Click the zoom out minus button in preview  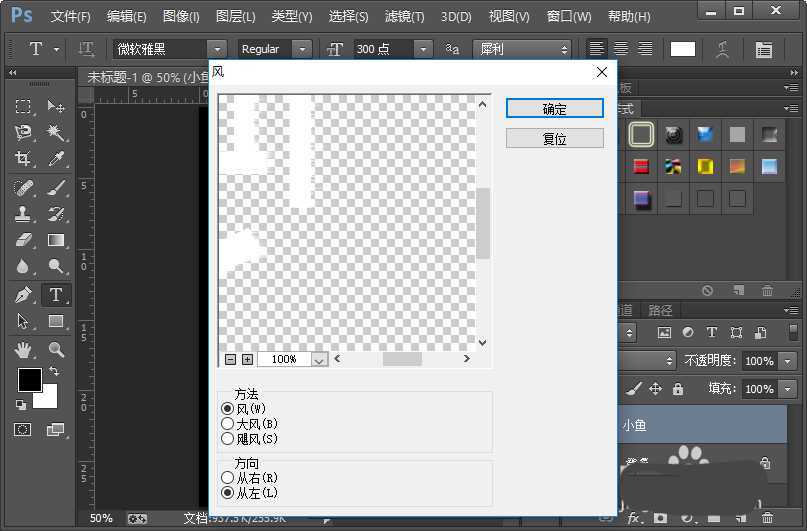[x=231, y=359]
